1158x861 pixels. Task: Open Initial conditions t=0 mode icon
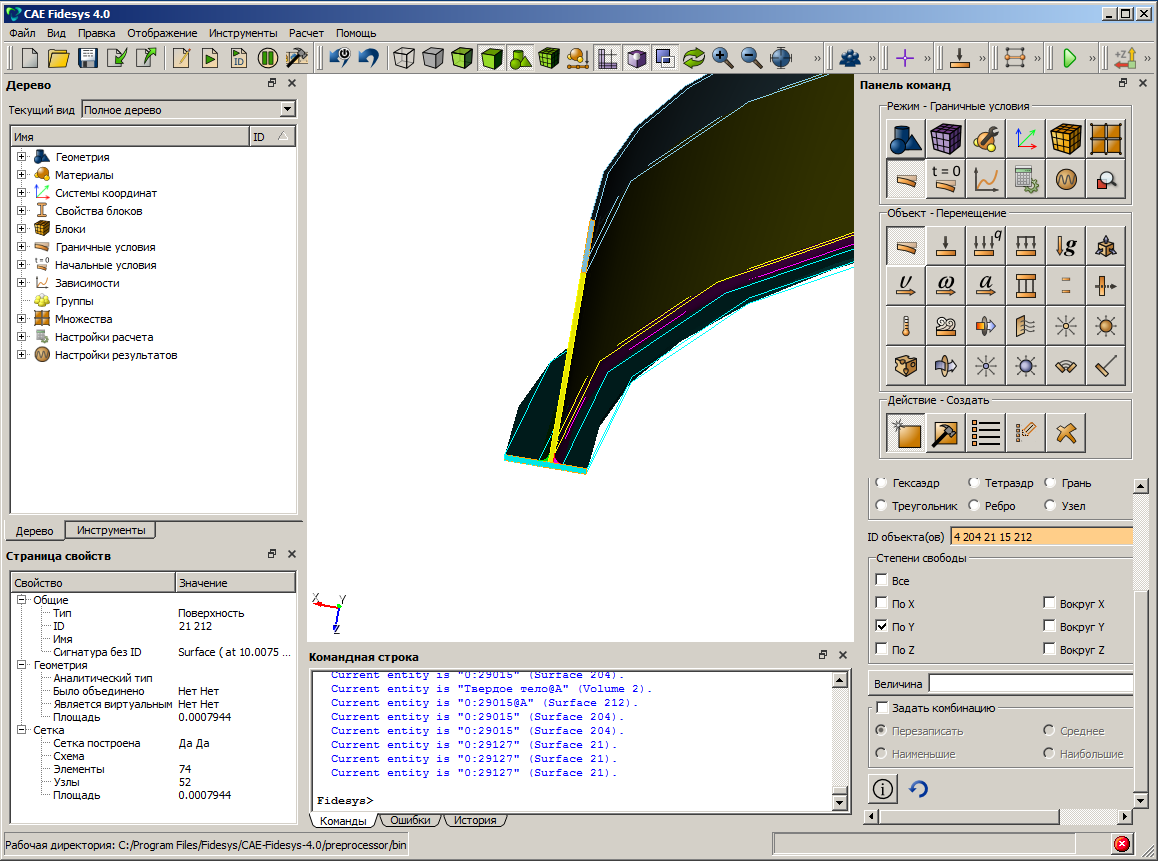click(x=945, y=178)
